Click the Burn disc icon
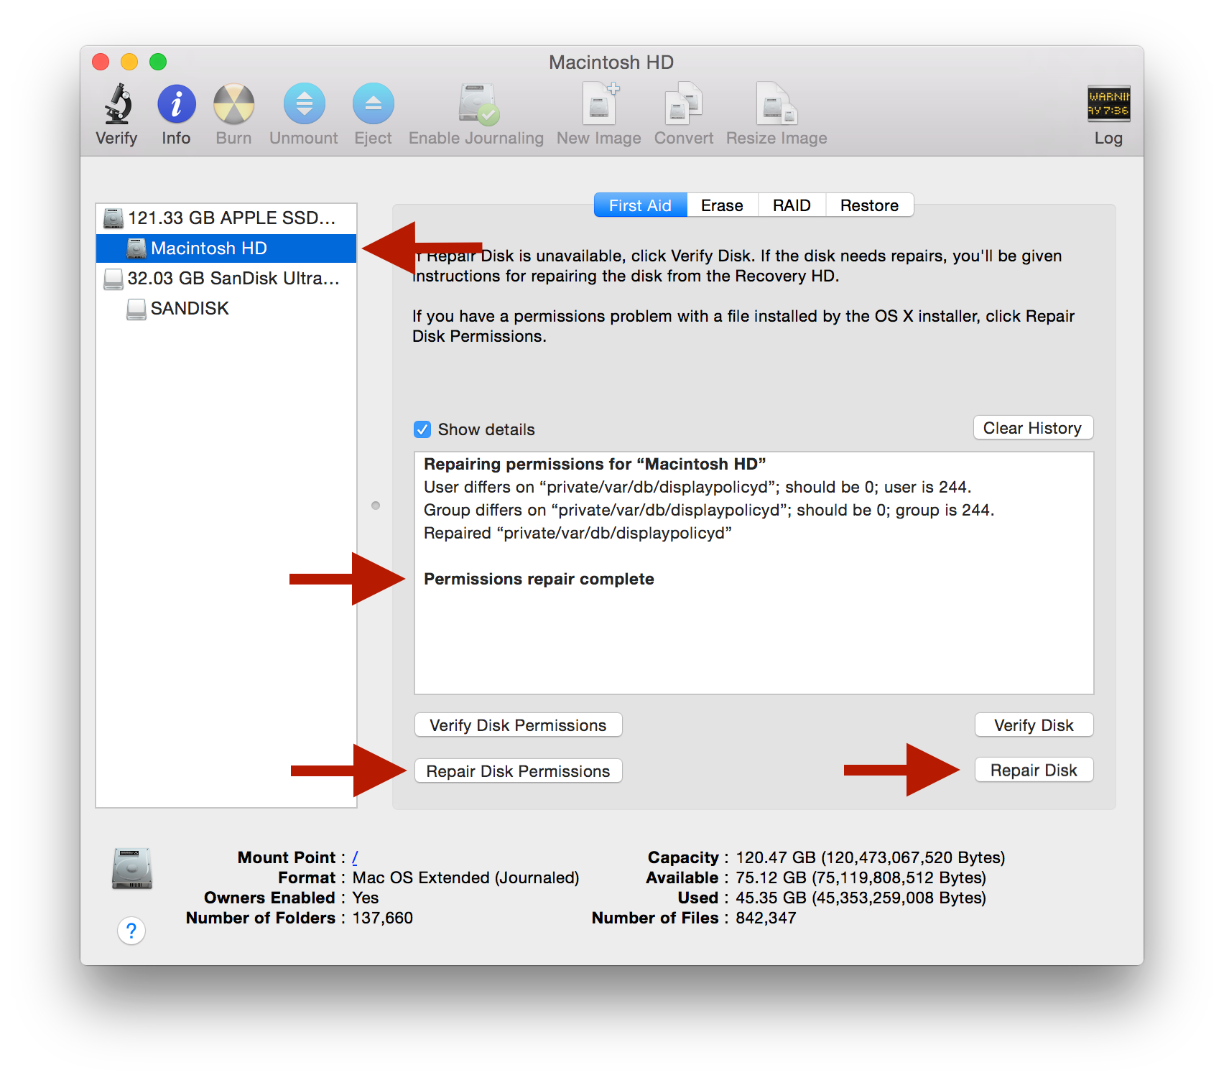This screenshot has height=1080, width=1224. click(234, 104)
